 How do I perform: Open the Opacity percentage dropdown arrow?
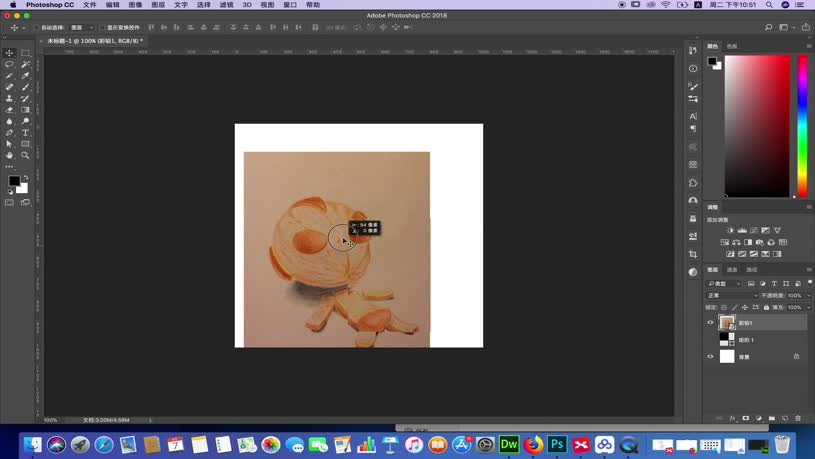coord(808,296)
